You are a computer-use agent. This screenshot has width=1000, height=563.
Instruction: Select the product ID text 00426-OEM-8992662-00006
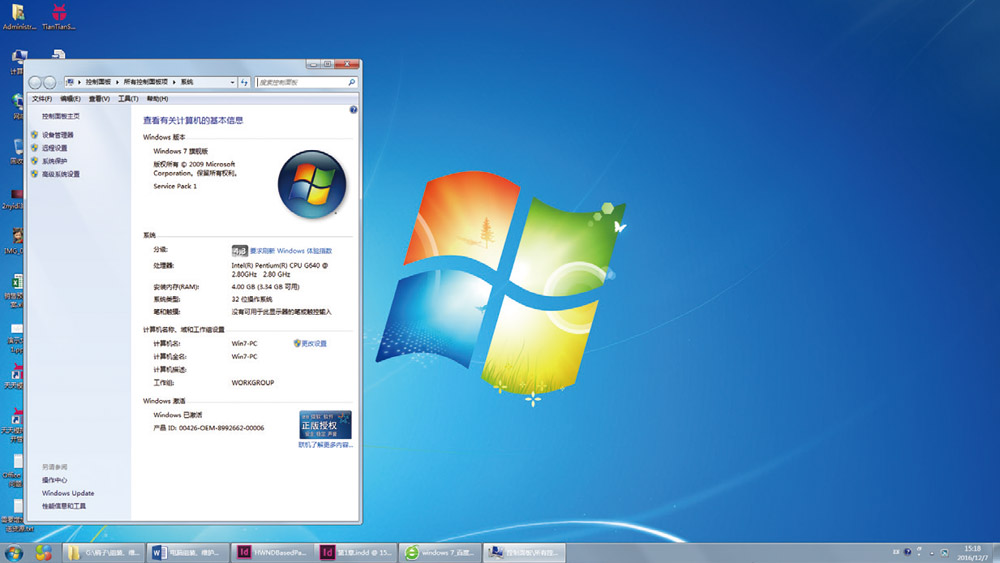tap(221, 428)
